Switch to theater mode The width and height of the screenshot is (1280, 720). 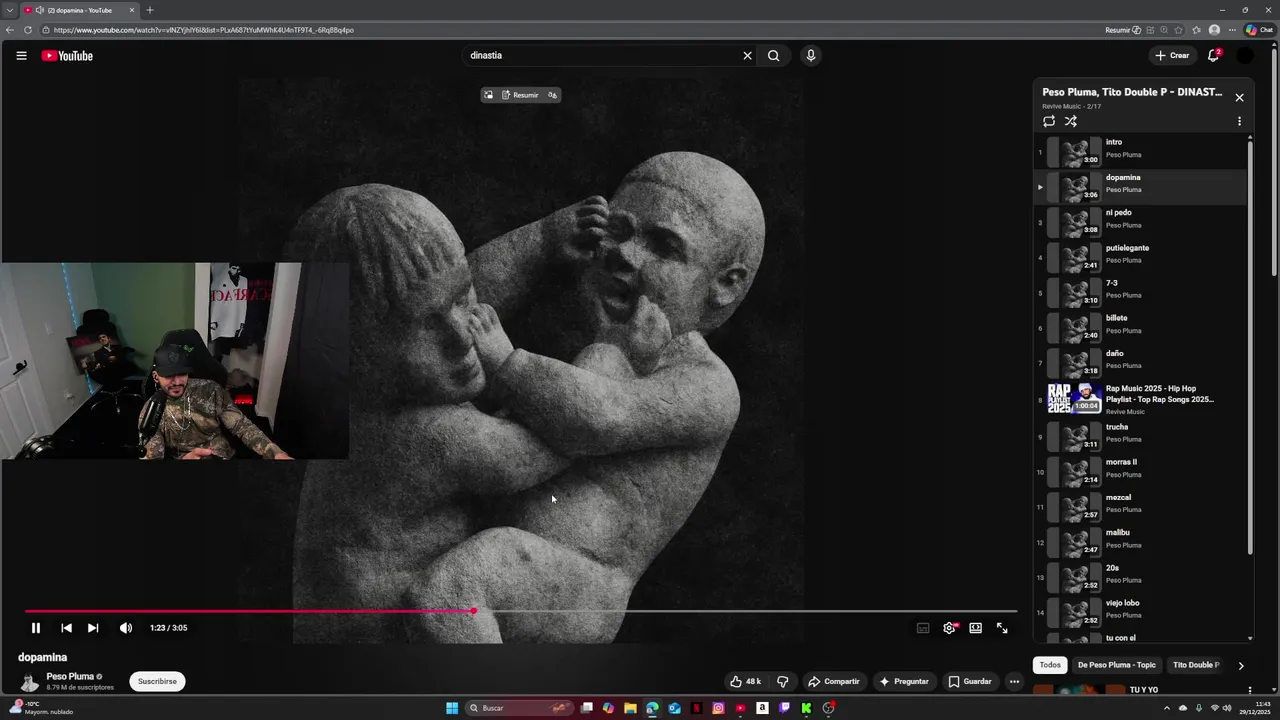975,628
